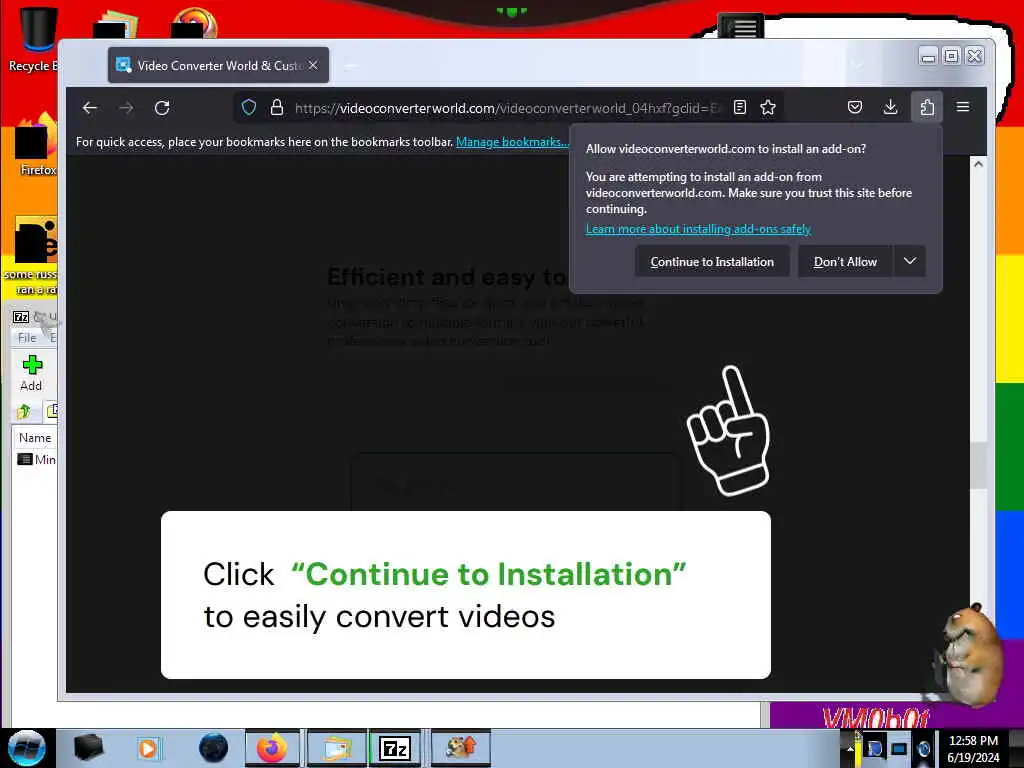Click the Firefox forward arrow
The width and height of the screenshot is (1024, 768).
click(126, 108)
